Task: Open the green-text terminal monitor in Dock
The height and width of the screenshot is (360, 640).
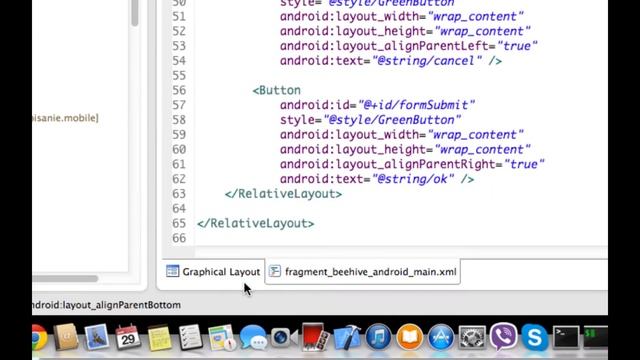Action: click(596, 337)
